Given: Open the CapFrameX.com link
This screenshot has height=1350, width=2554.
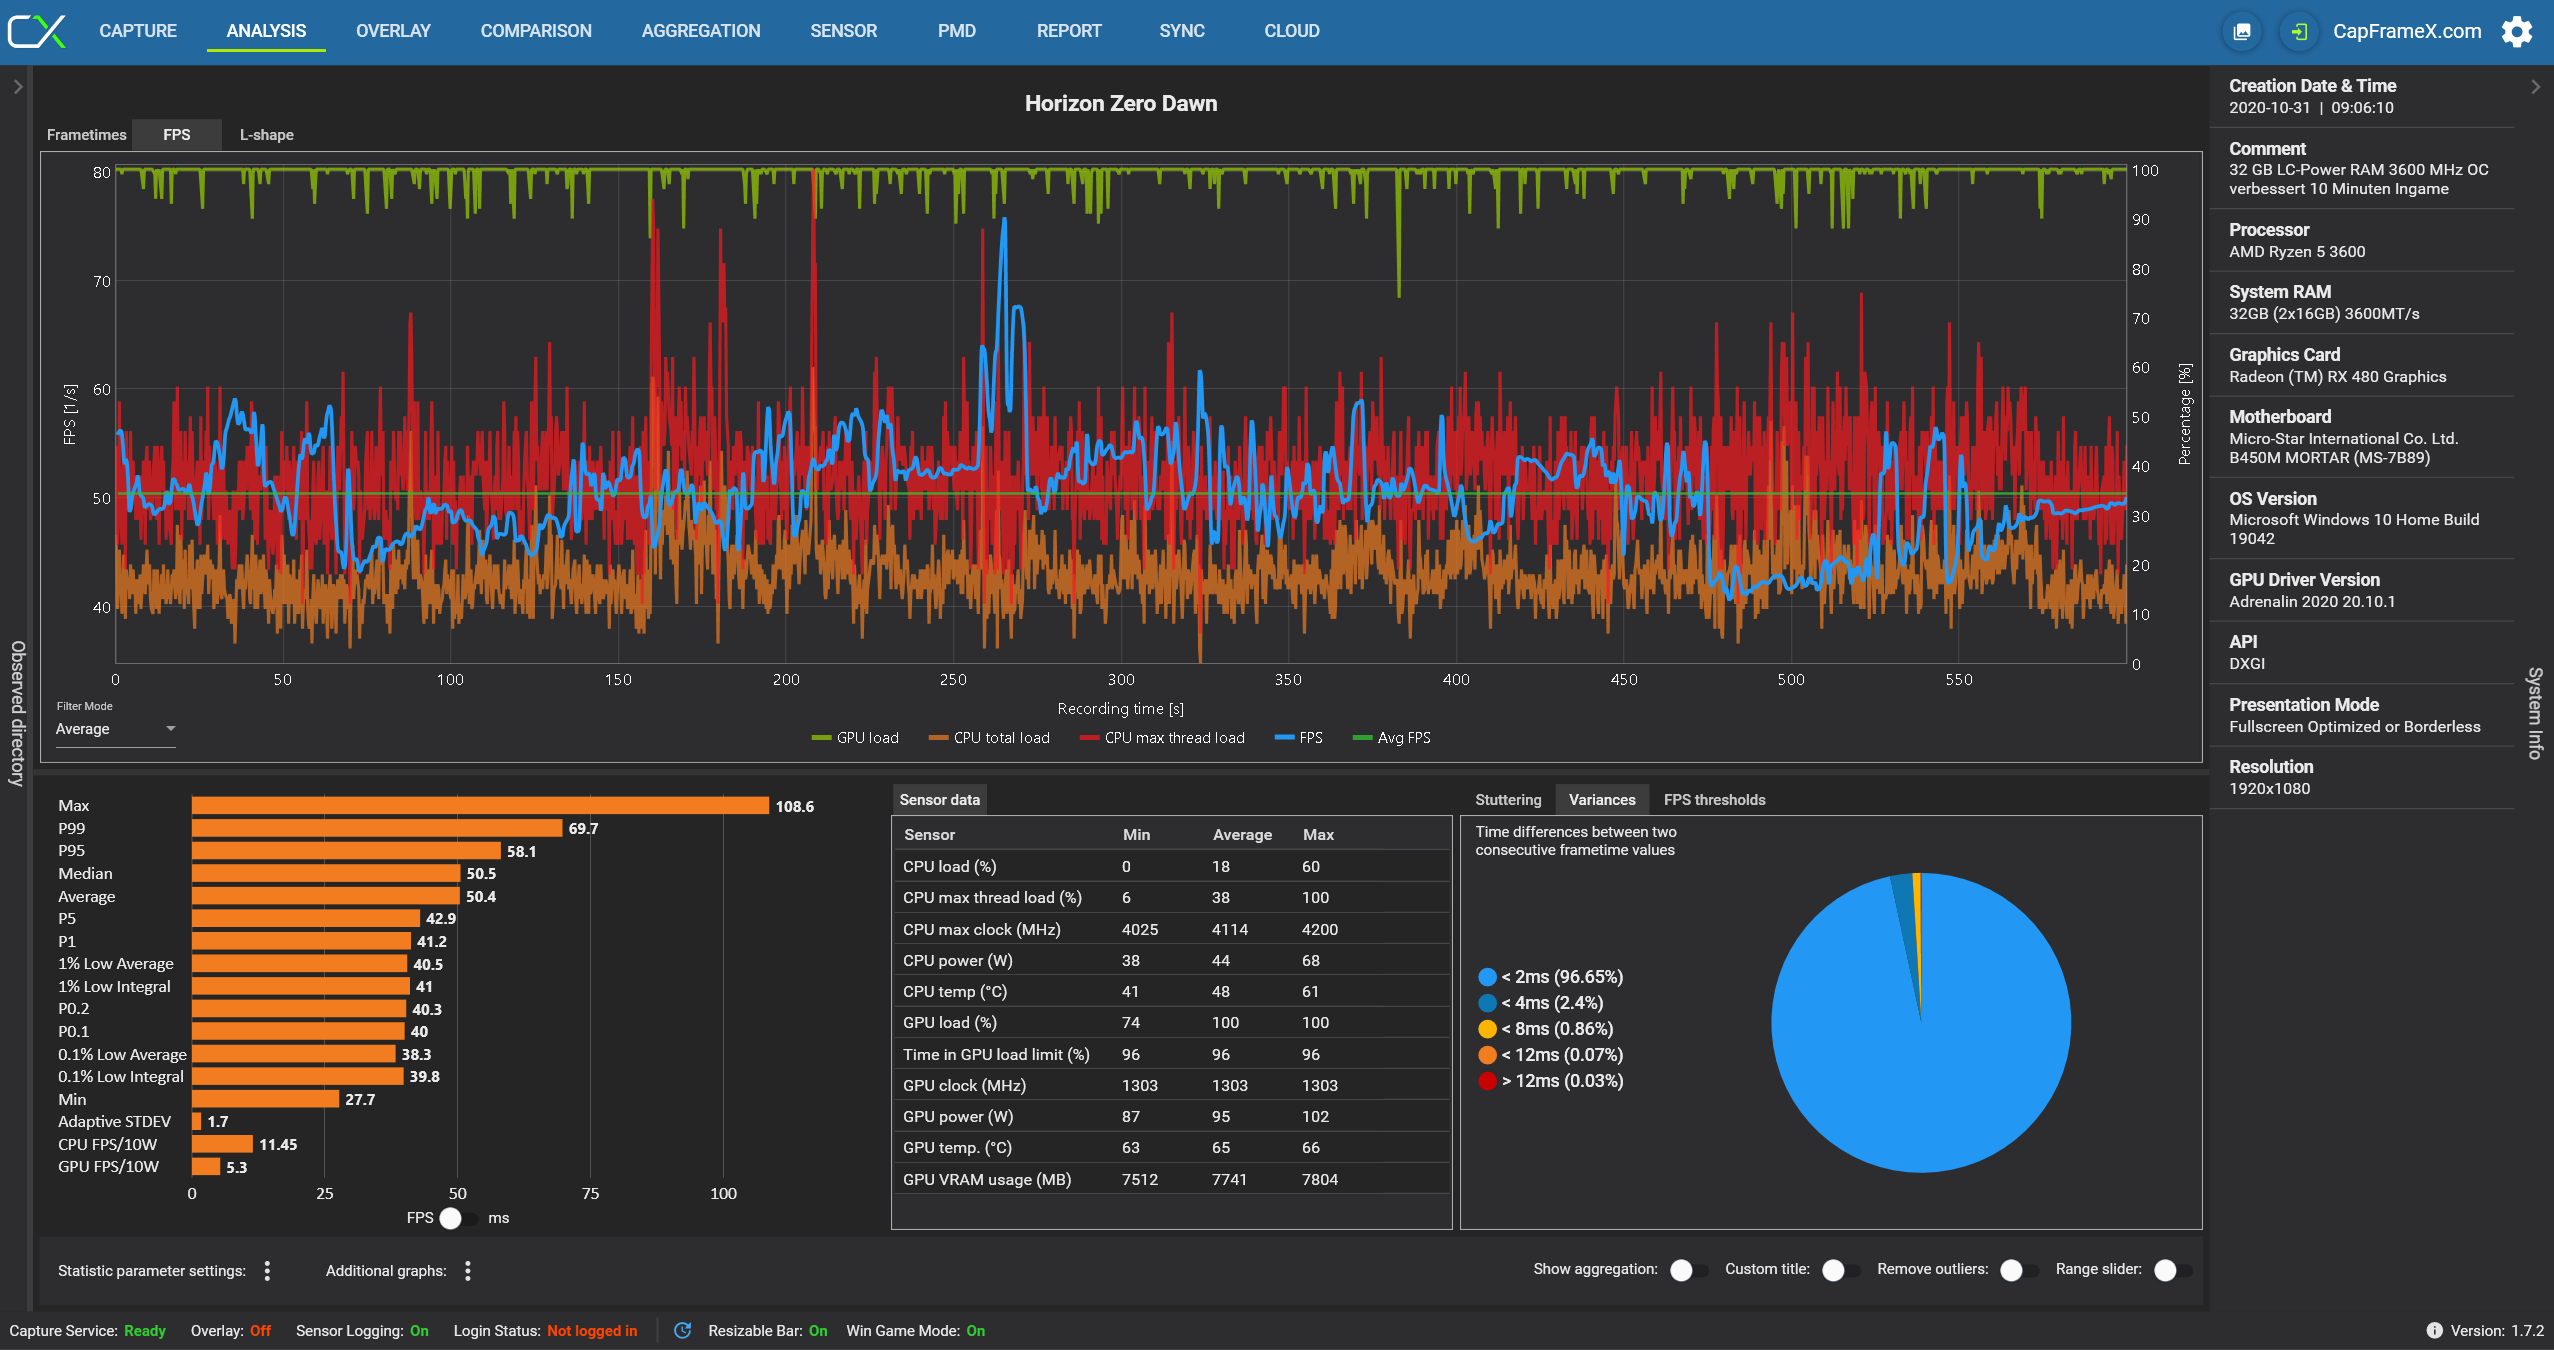Looking at the screenshot, I should (x=2406, y=31).
